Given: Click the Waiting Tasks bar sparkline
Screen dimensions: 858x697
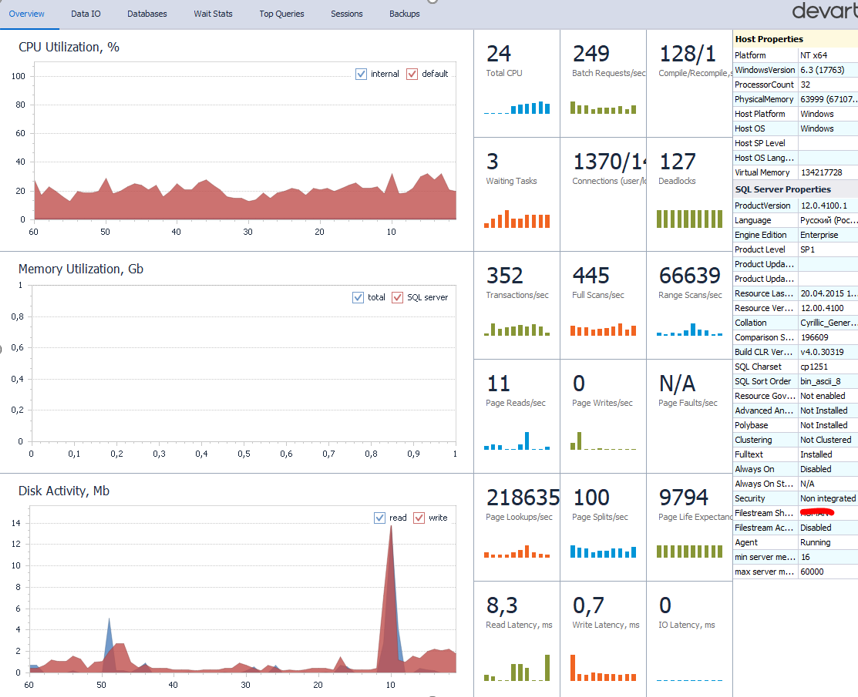Looking at the screenshot, I should [x=517, y=219].
